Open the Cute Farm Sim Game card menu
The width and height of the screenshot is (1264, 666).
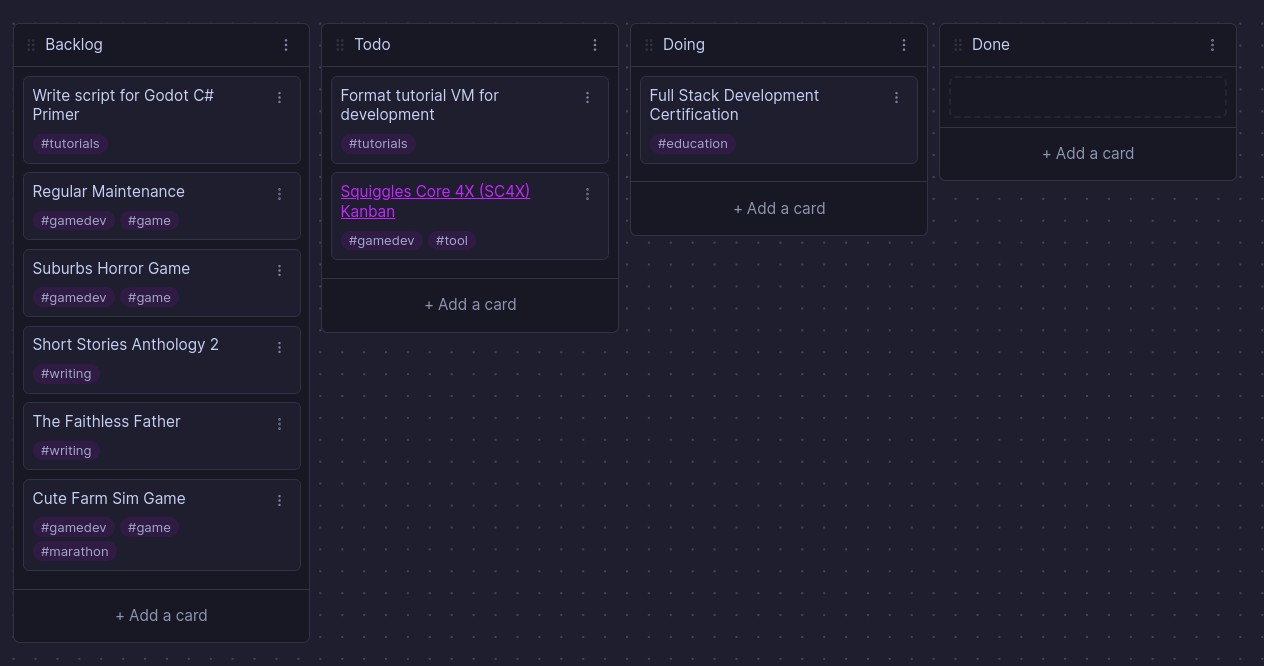(x=280, y=501)
